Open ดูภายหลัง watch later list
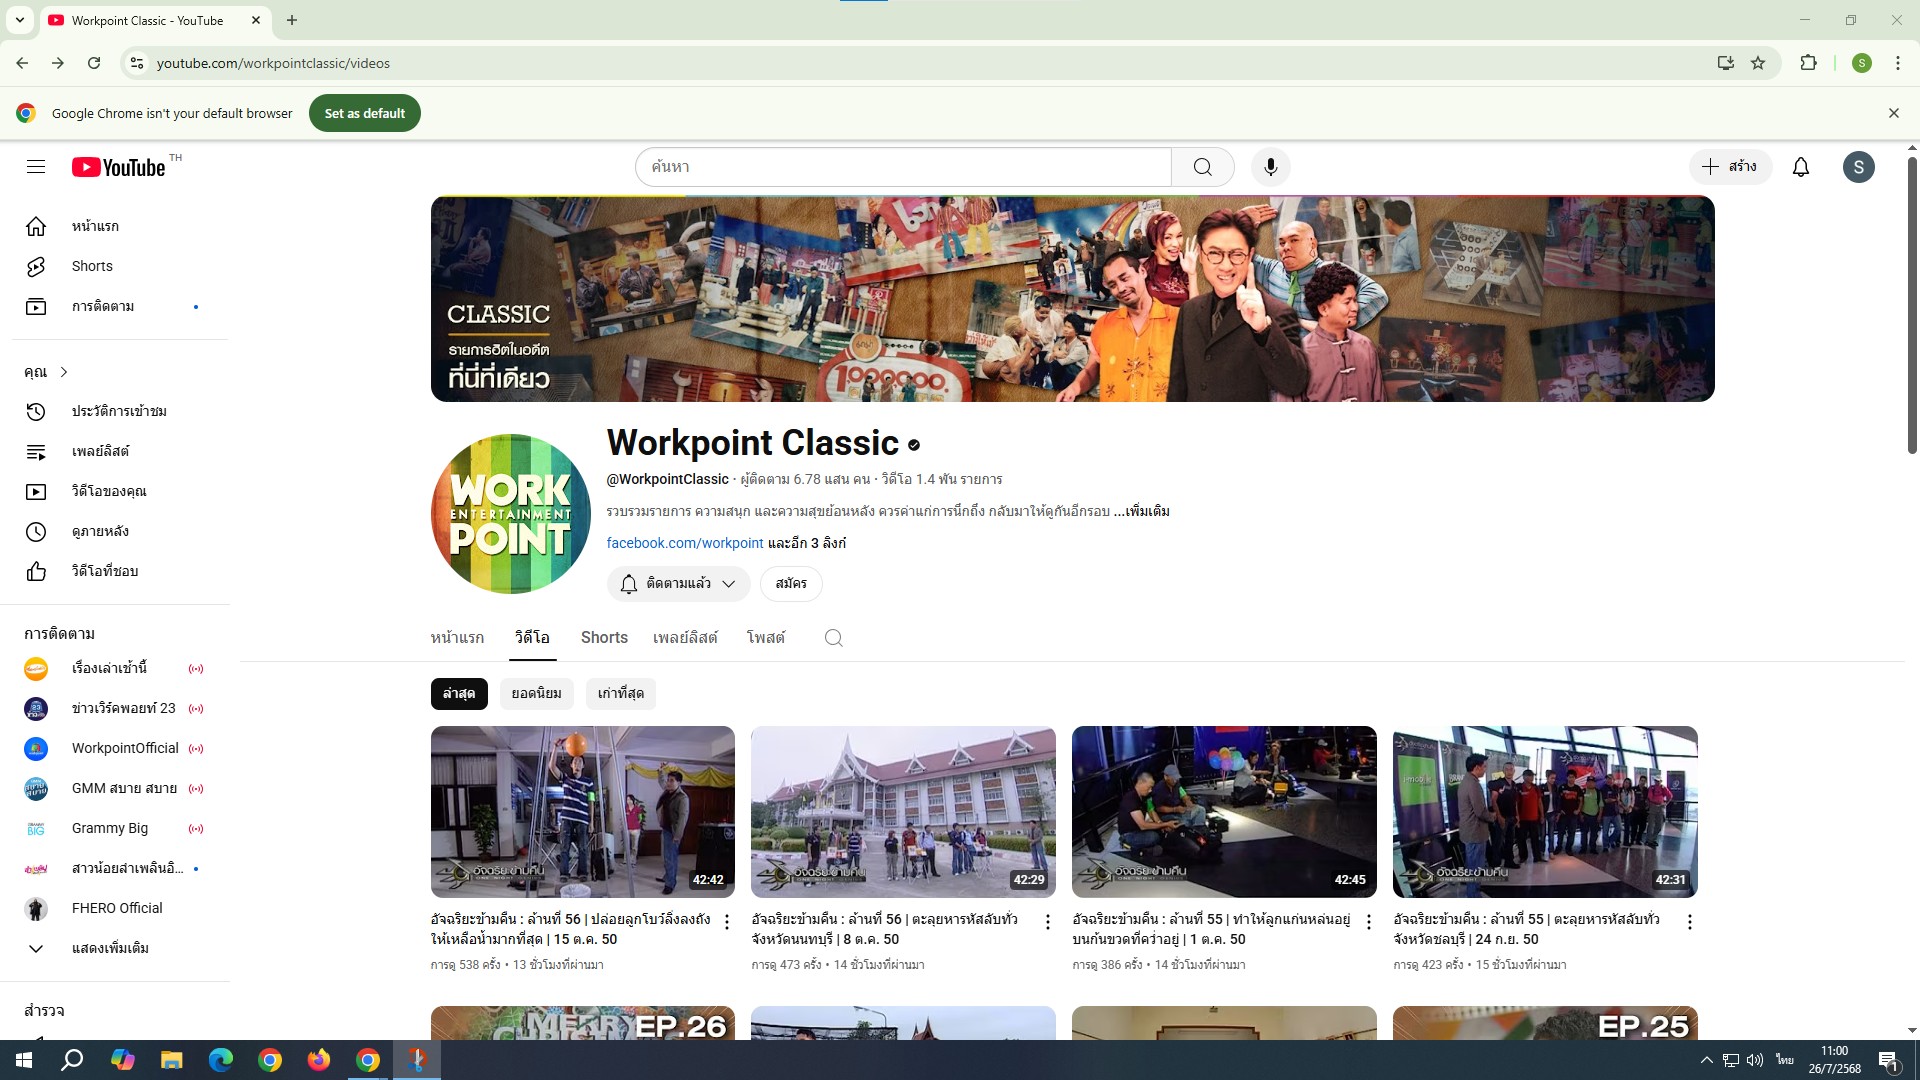The height and width of the screenshot is (1080, 1920). [x=120, y=531]
